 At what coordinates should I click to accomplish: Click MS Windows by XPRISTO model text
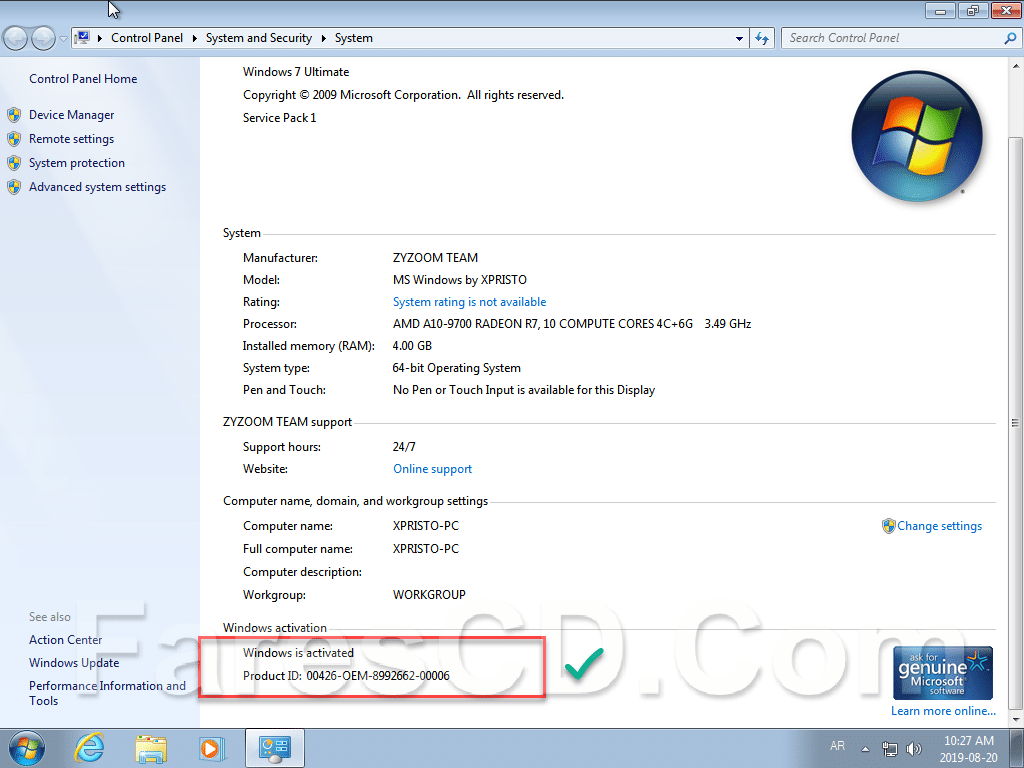pyautogui.click(x=460, y=280)
